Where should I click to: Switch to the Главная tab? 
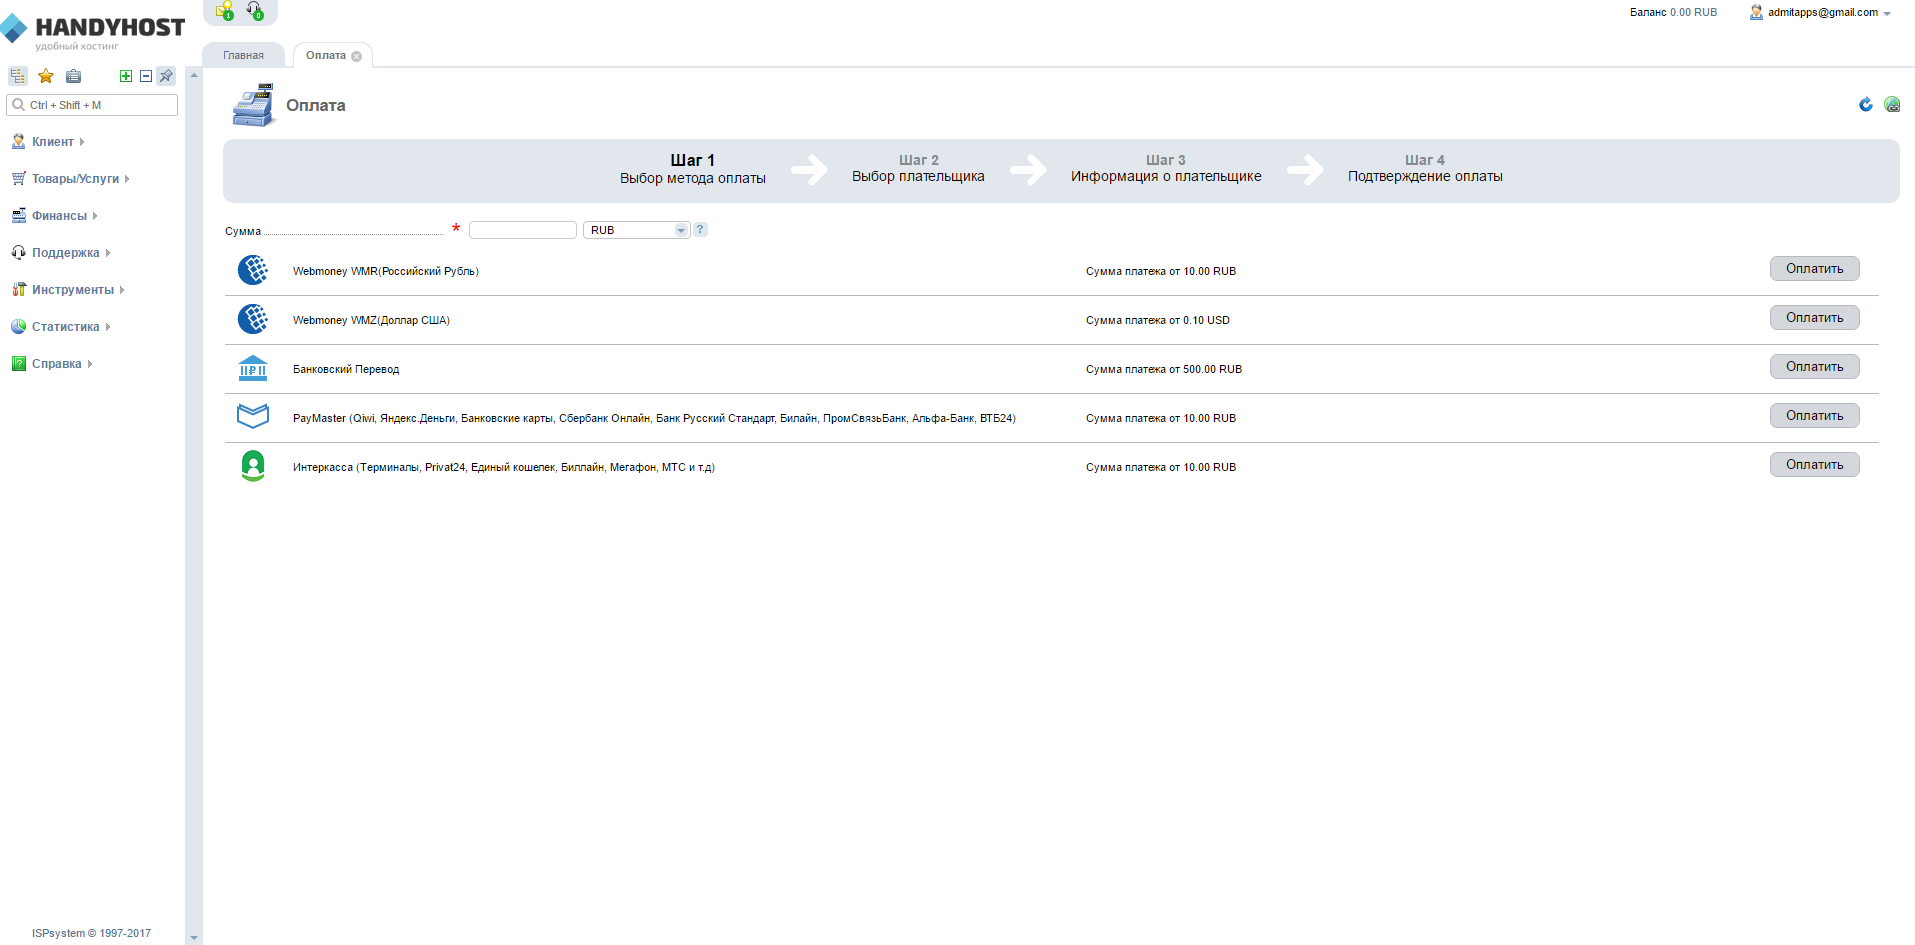(x=244, y=56)
